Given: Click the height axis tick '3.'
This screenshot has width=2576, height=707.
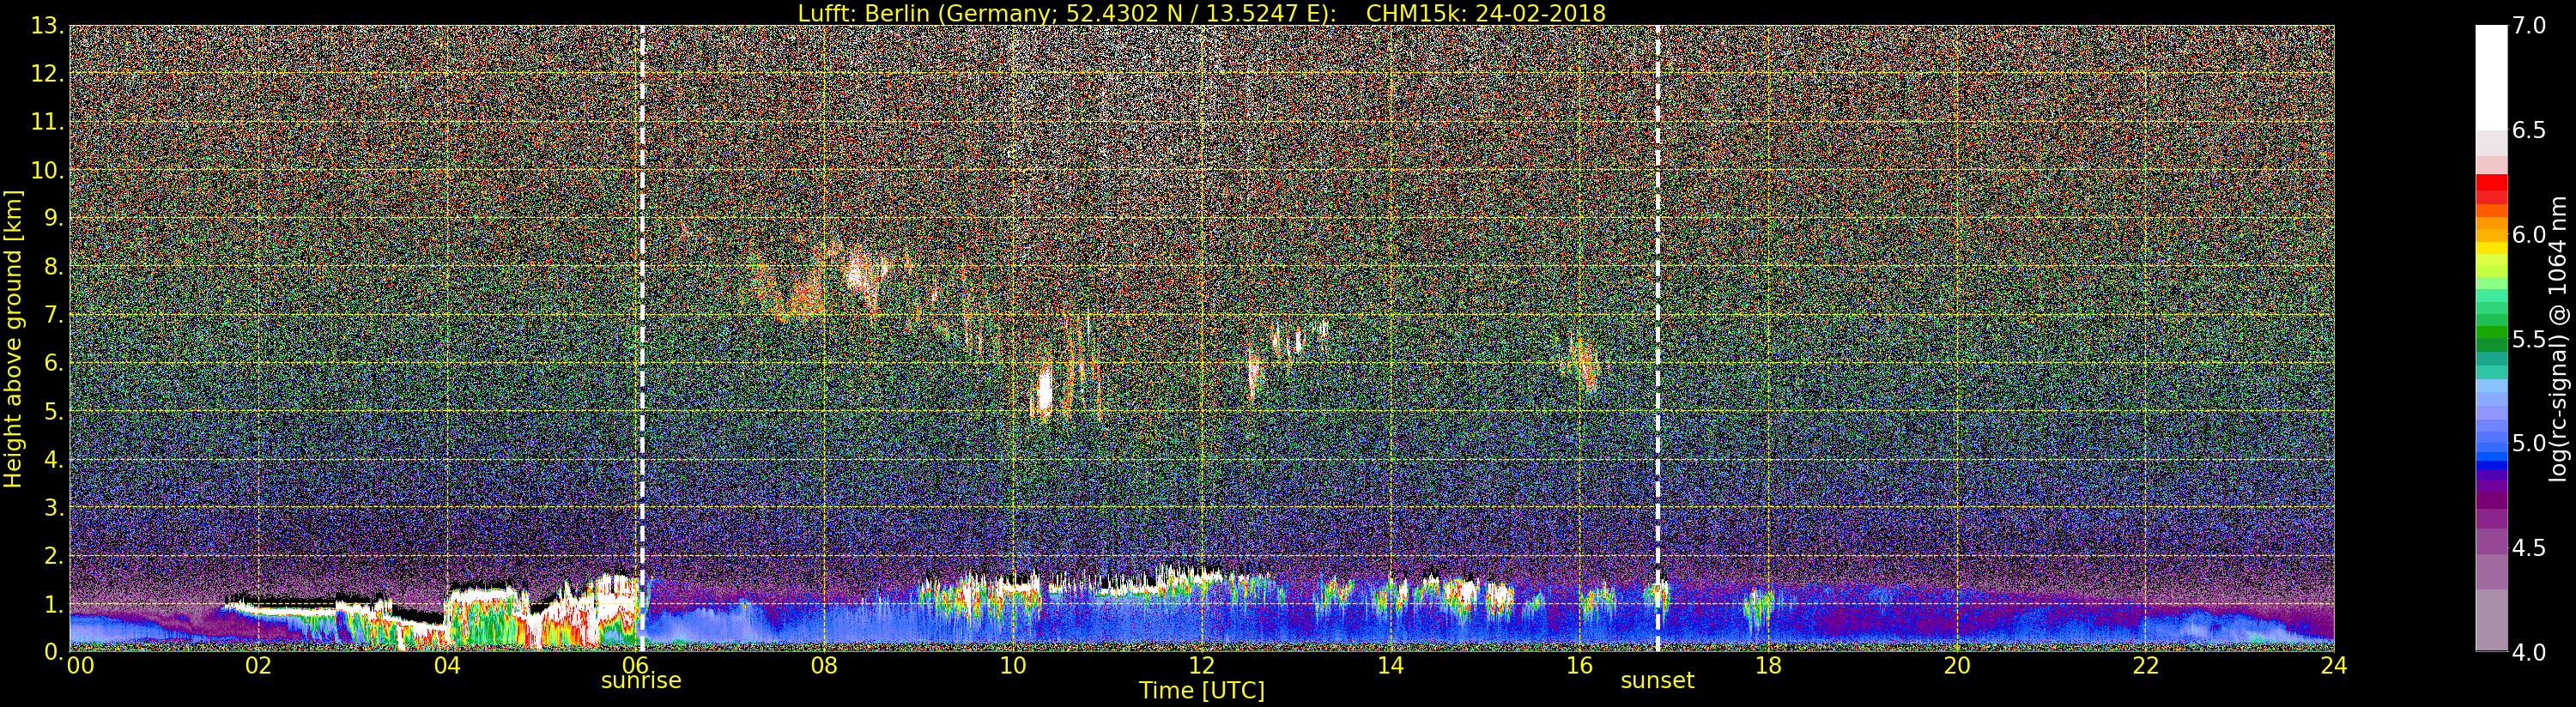Looking at the screenshot, I should pyautogui.click(x=52, y=507).
